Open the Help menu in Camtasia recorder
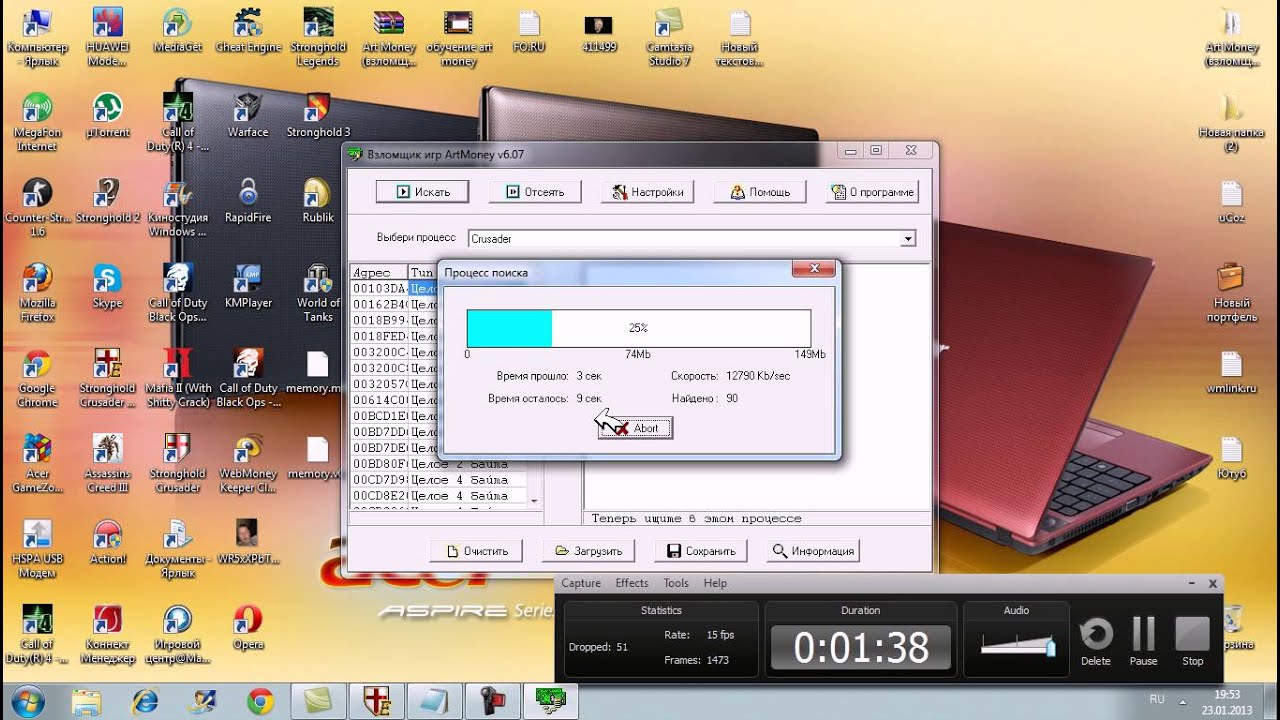1280x720 pixels. (715, 583)
